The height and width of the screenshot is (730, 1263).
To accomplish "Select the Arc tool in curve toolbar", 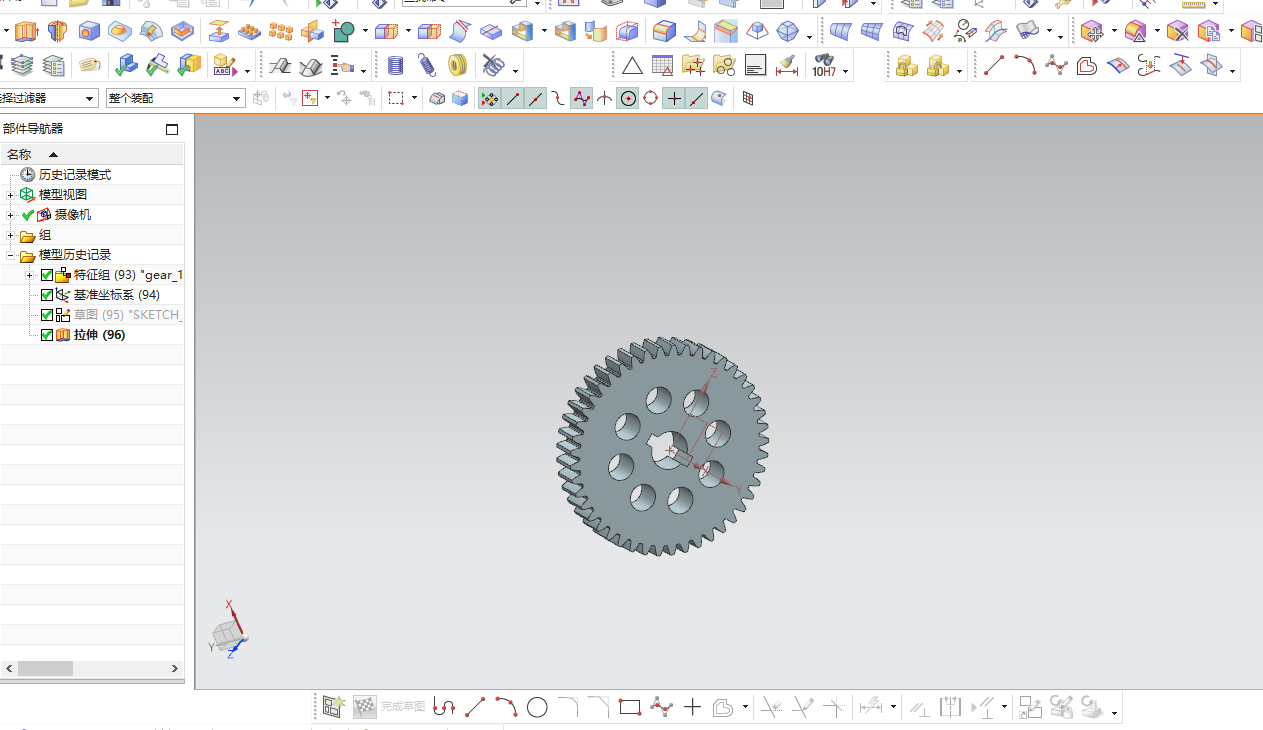I will click(1025, 66).
